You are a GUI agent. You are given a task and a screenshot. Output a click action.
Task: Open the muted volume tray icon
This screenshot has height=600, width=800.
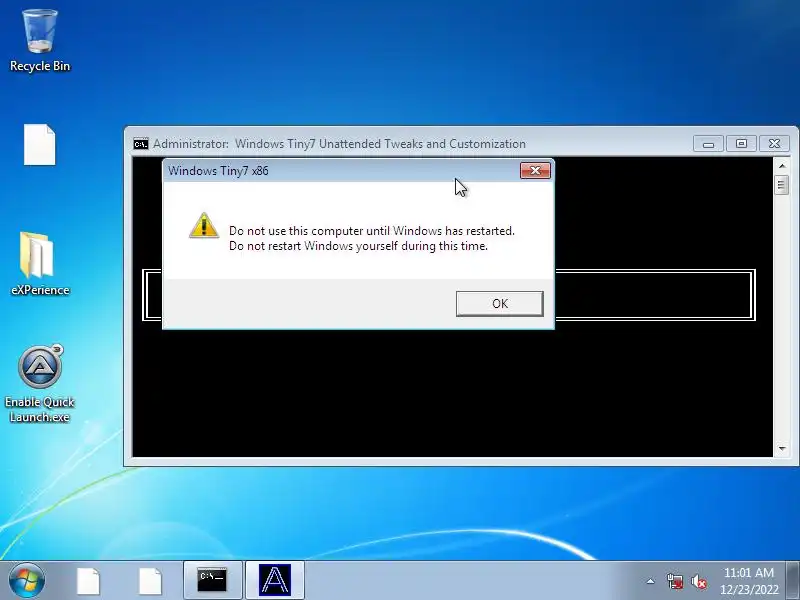(699, 581)
